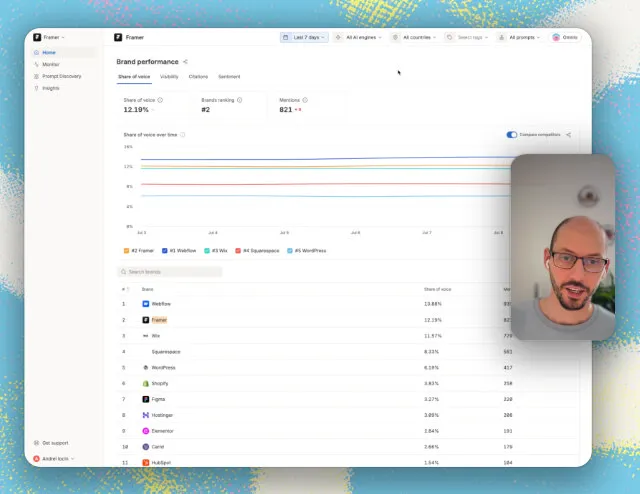This screenshot has width=640, height=494.
Task: Click the Shopify brand icon
Action: point(146,383)
